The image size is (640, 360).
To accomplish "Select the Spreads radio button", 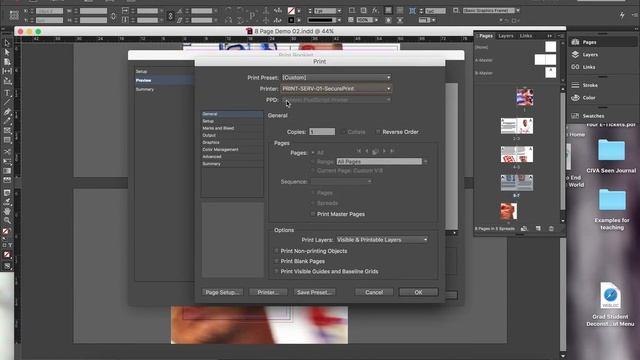I will pos(313,203).
